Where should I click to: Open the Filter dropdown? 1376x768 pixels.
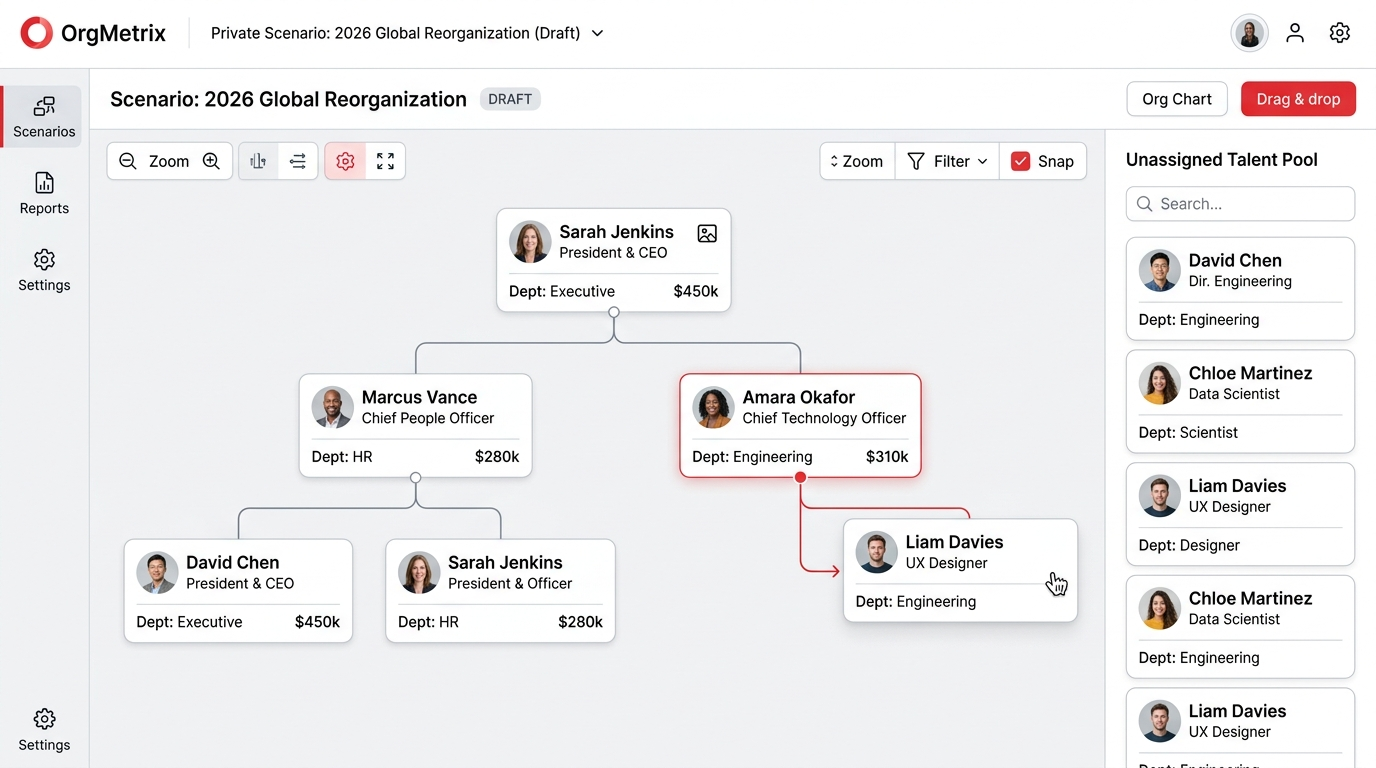[x=947, y=161]
